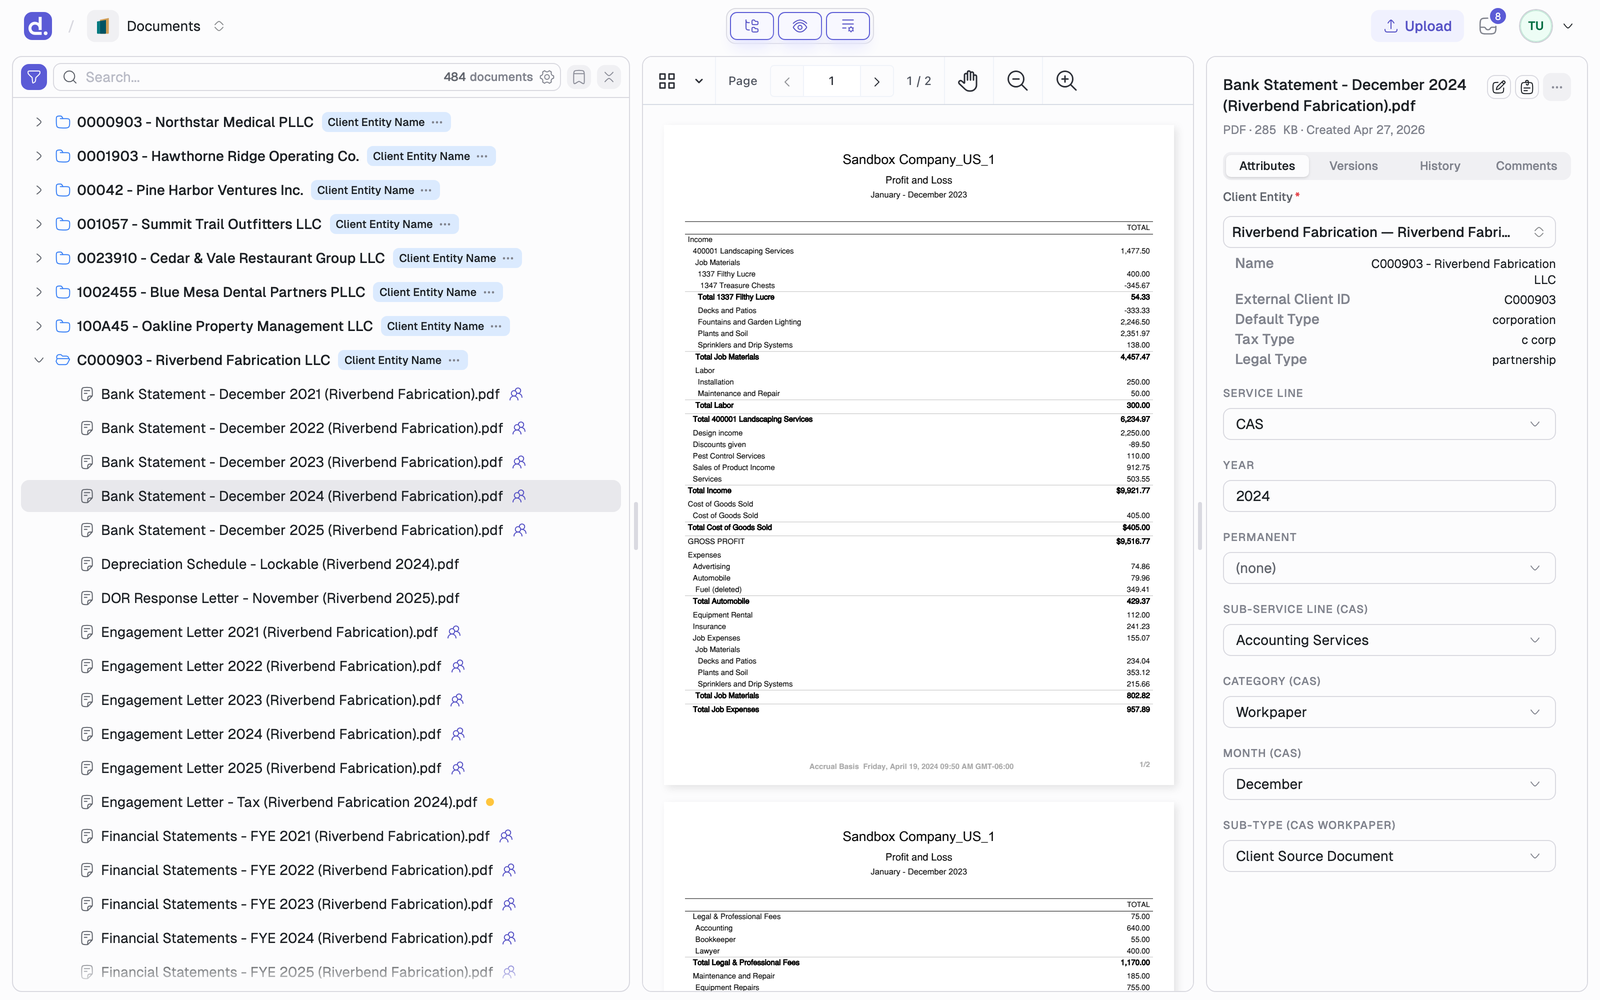1600x1000 pixels.
Task: Open search settings gear icon
Action: click(x=547, y=77)
